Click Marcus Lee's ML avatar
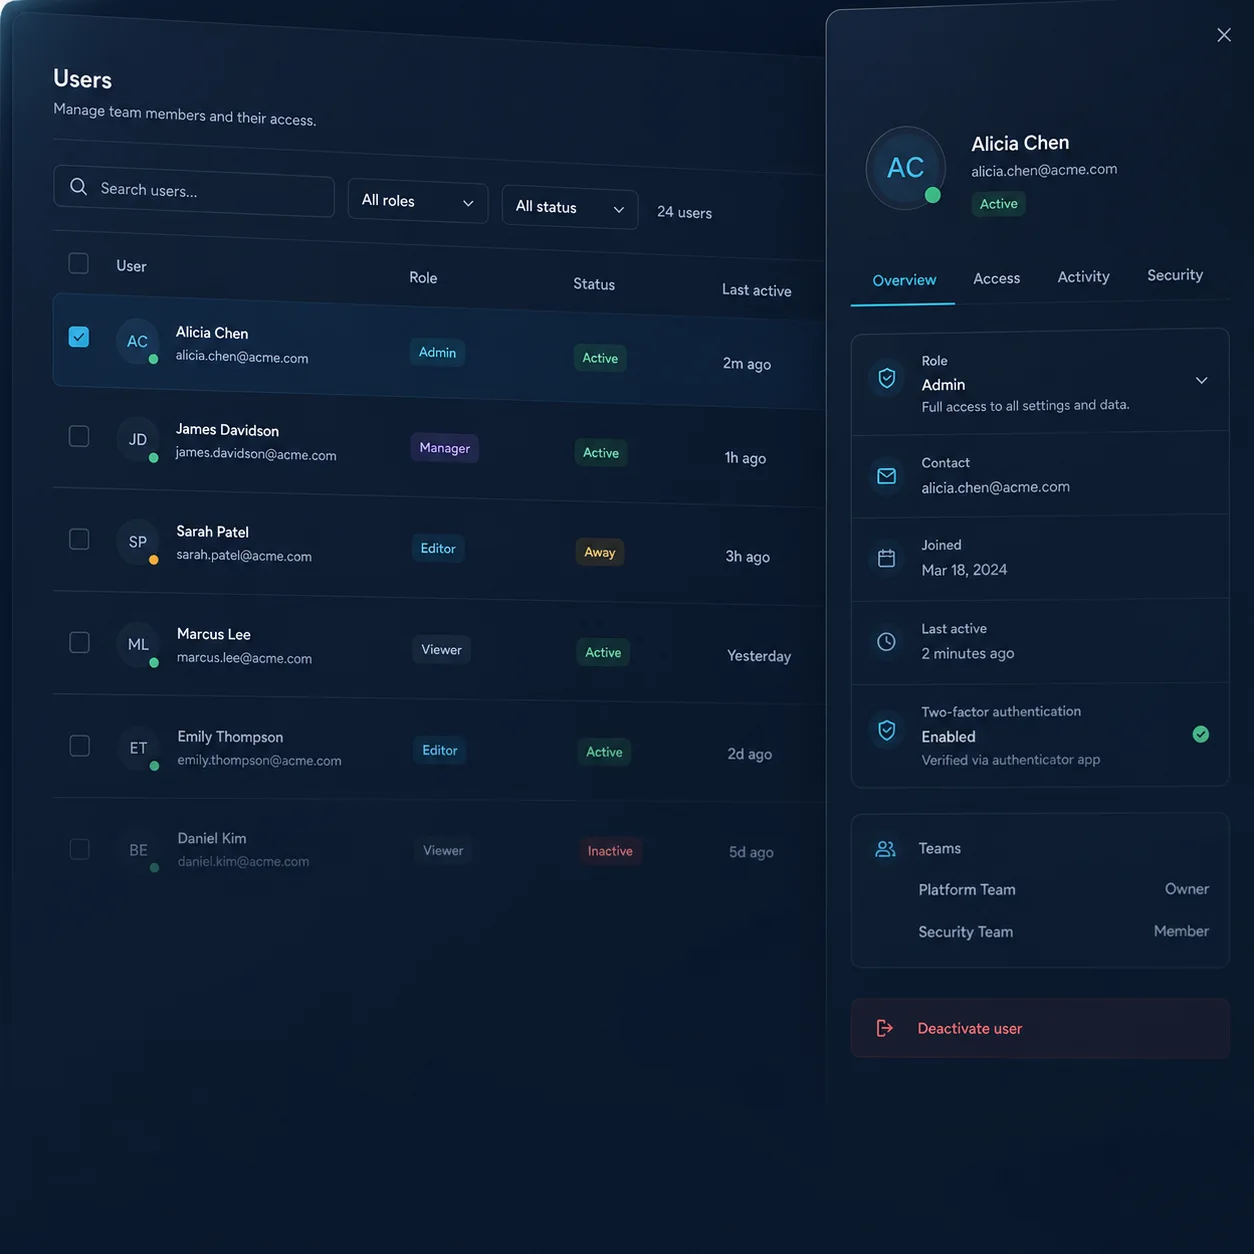 click(x=138, y=644)
